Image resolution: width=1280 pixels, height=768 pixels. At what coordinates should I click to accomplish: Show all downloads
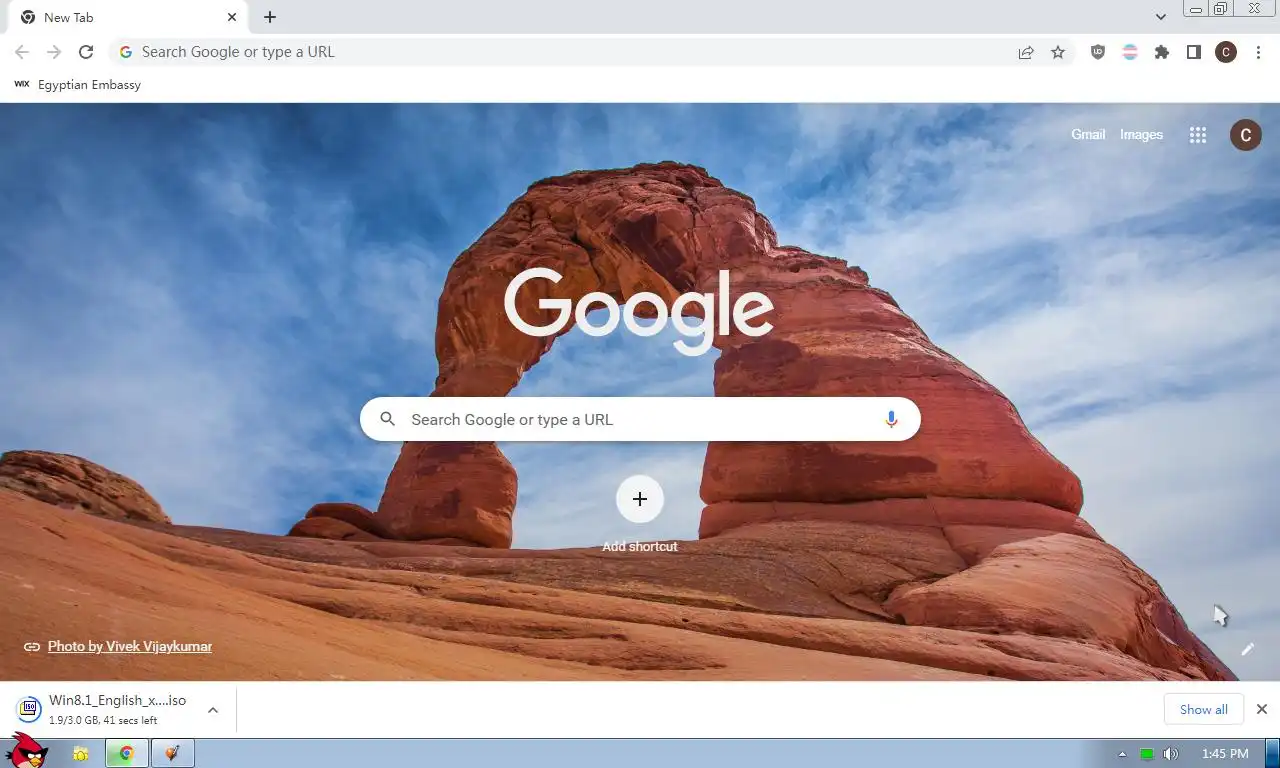(x=1204, y=710)
